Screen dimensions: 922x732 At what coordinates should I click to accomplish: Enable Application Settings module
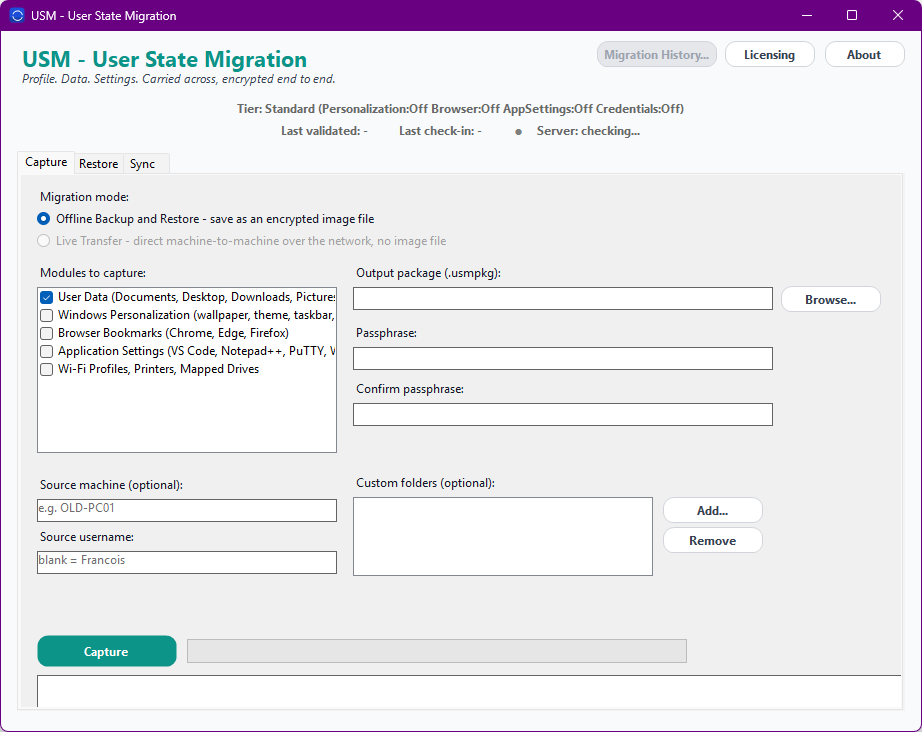(x=46, y=352)
